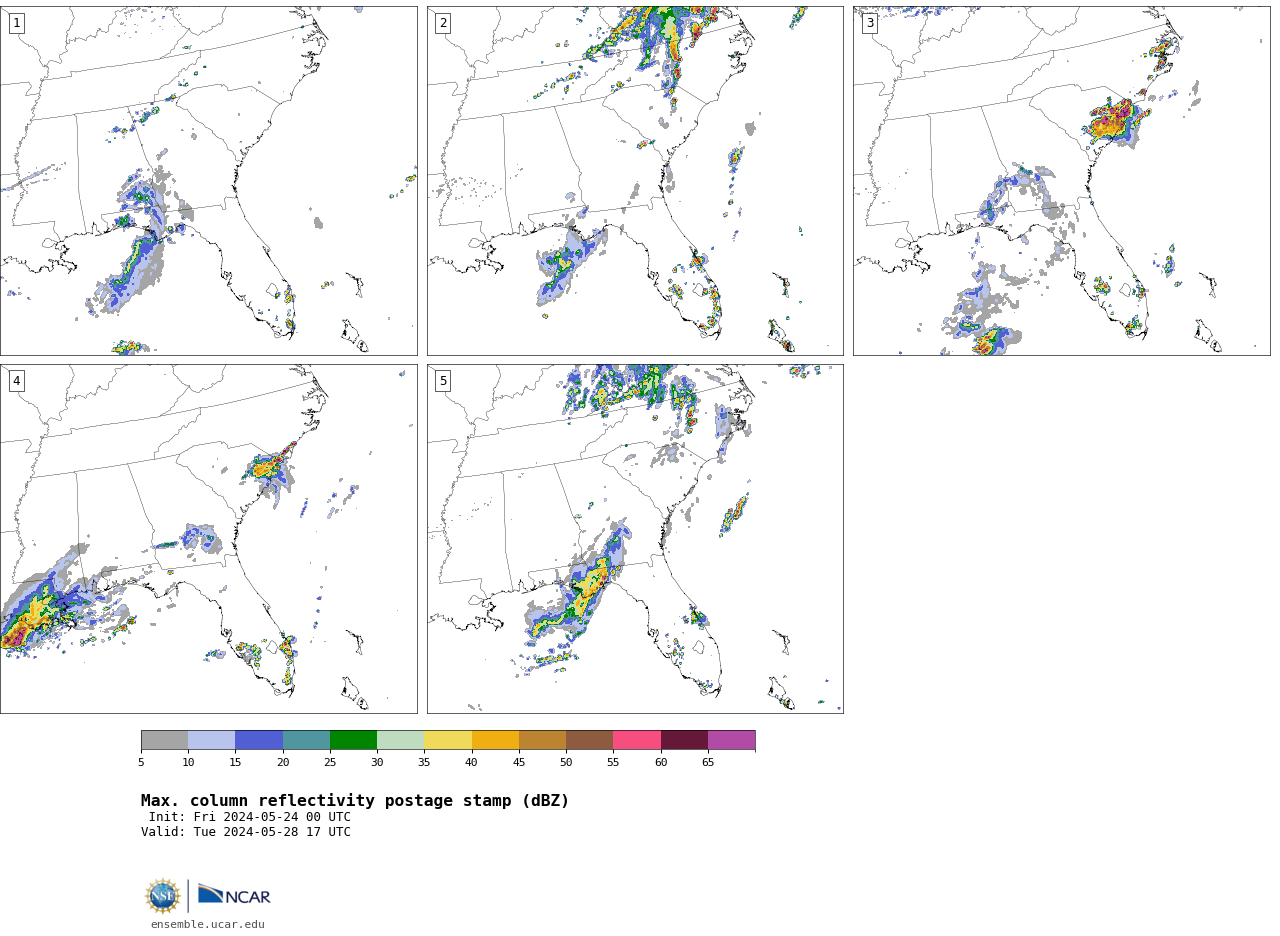Viewport: 1280px width, 936px height.
Task: Click the blue 15-20 dBZ swatch
Action: (259, 740)
